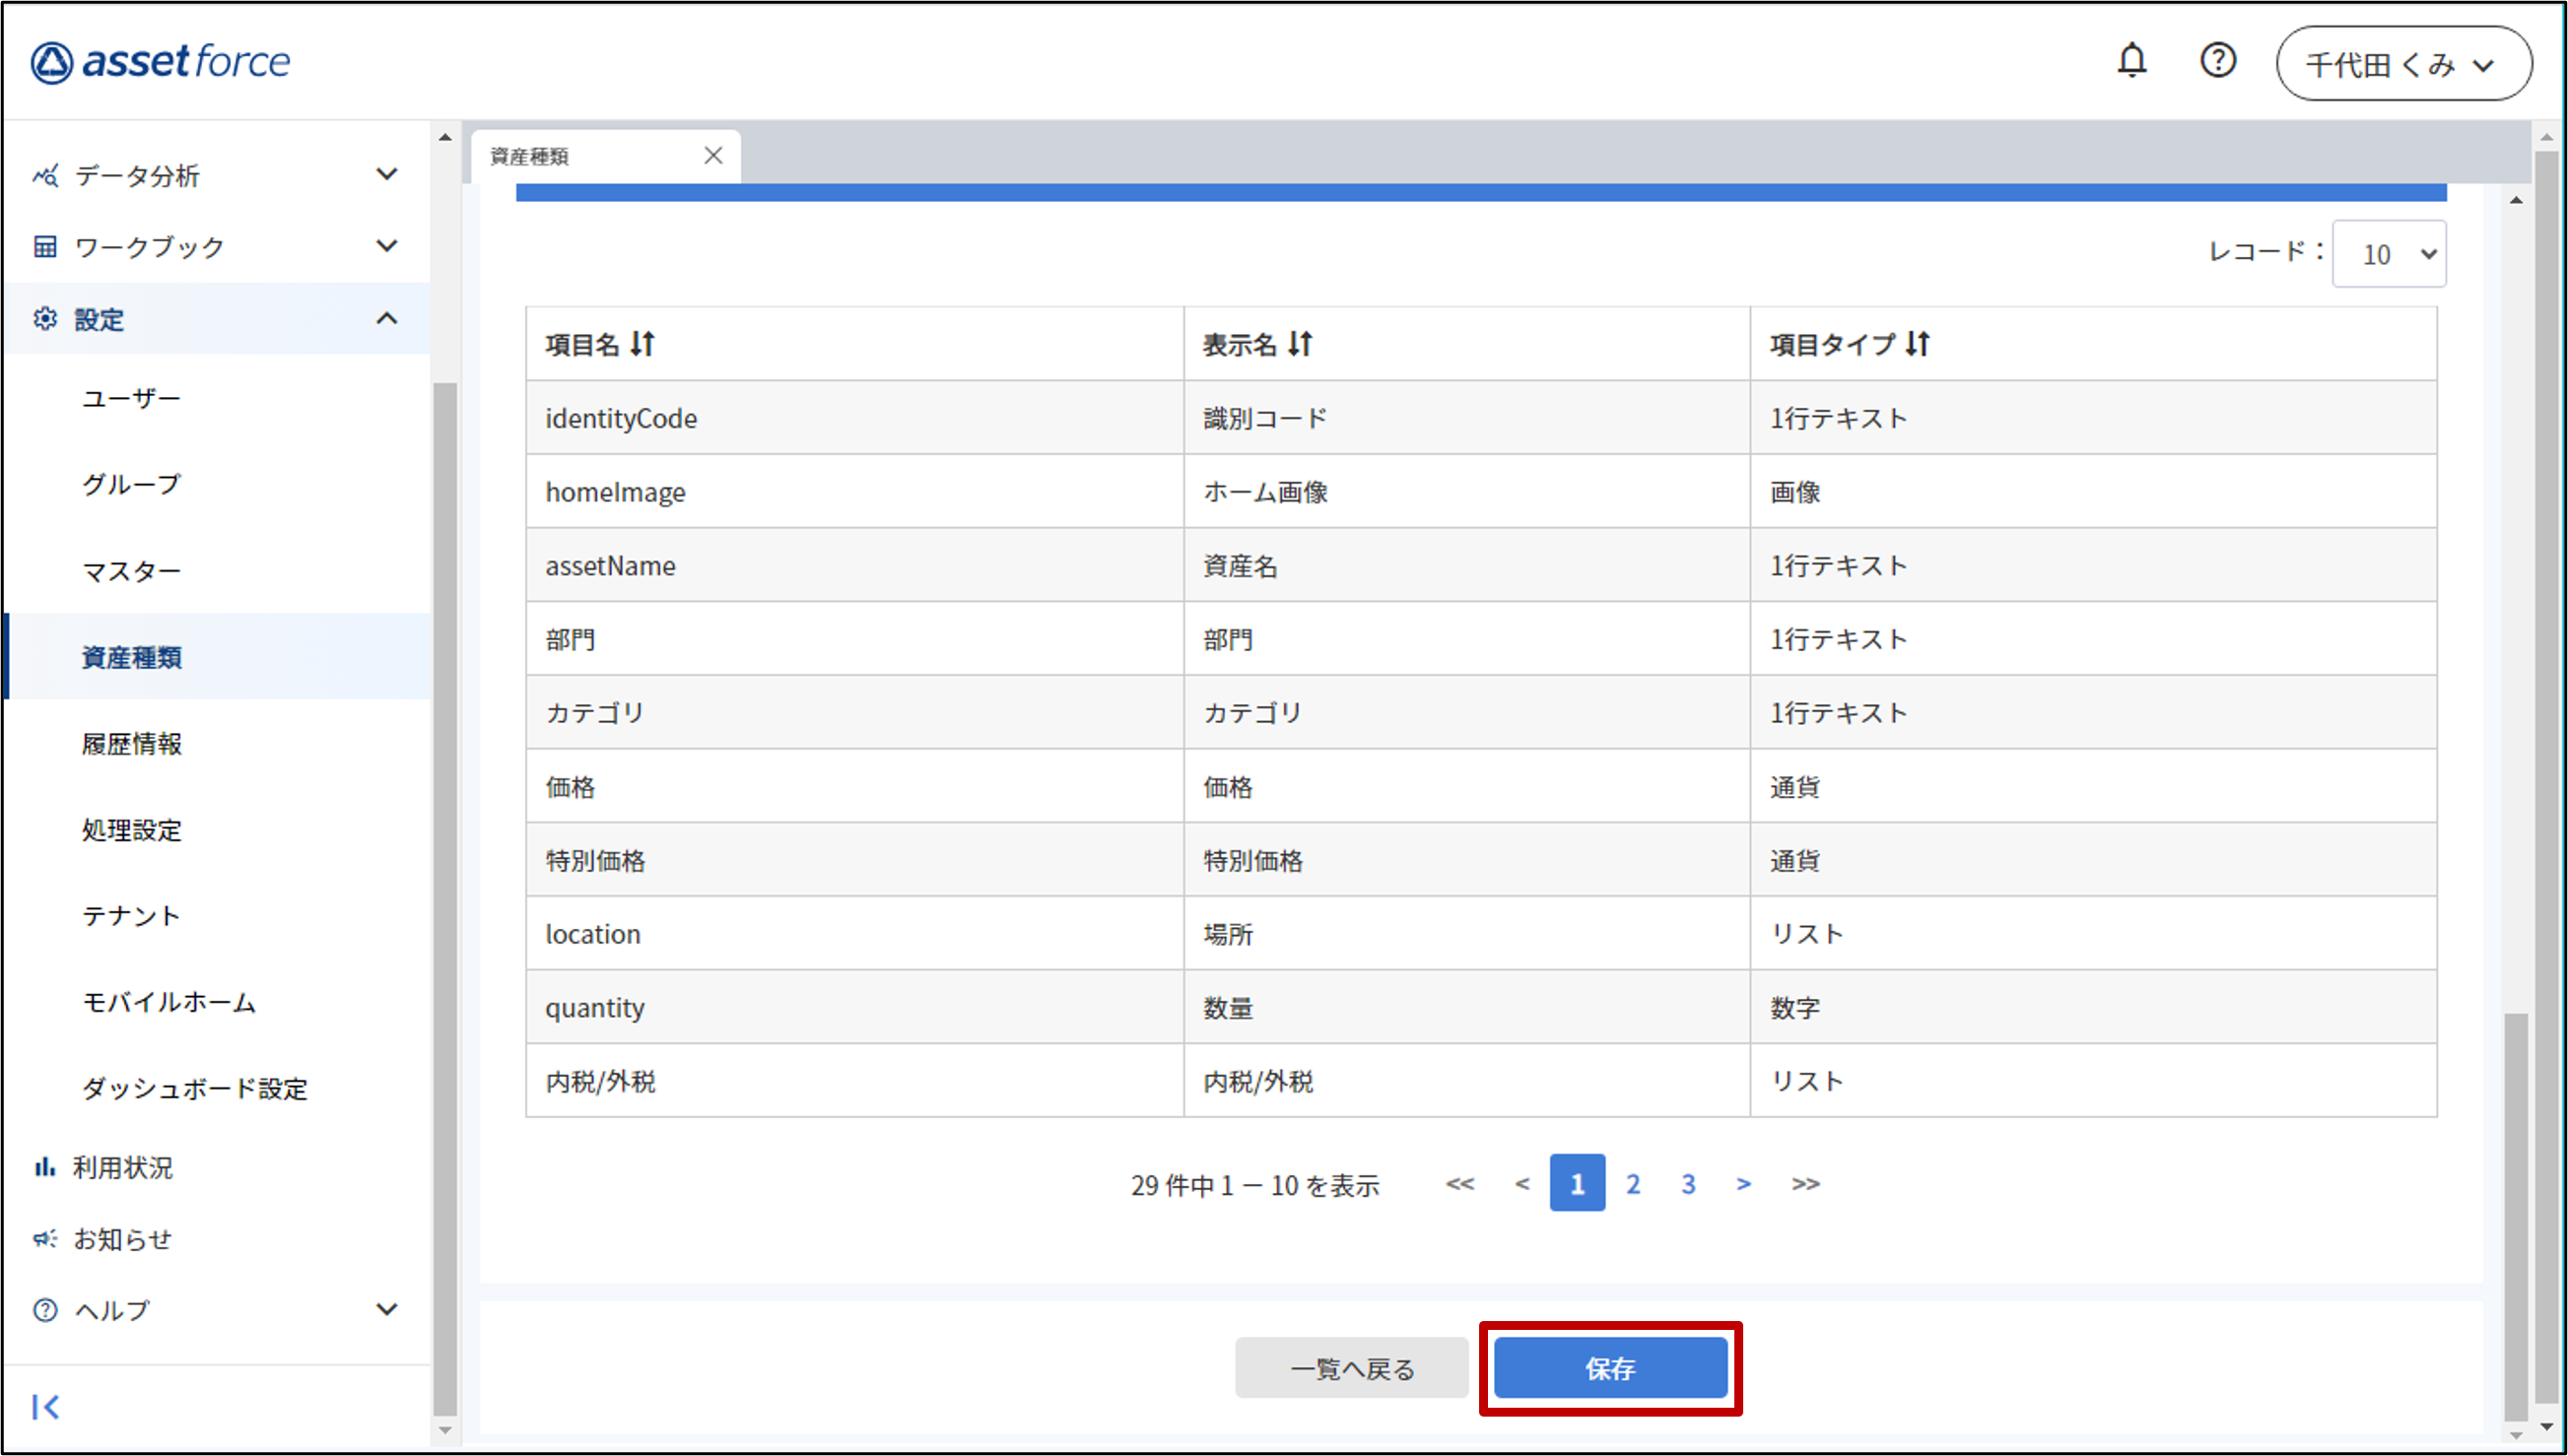Open the レコード count dropdown

(2388, 254)
